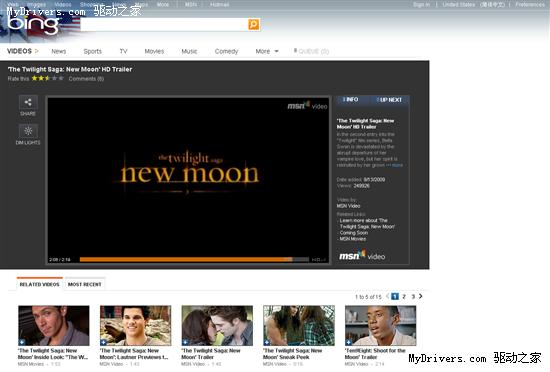The image size is (550, 372).
Task: Open the Shoot for the Moon Trailer title link
Action: coord(375,354)
